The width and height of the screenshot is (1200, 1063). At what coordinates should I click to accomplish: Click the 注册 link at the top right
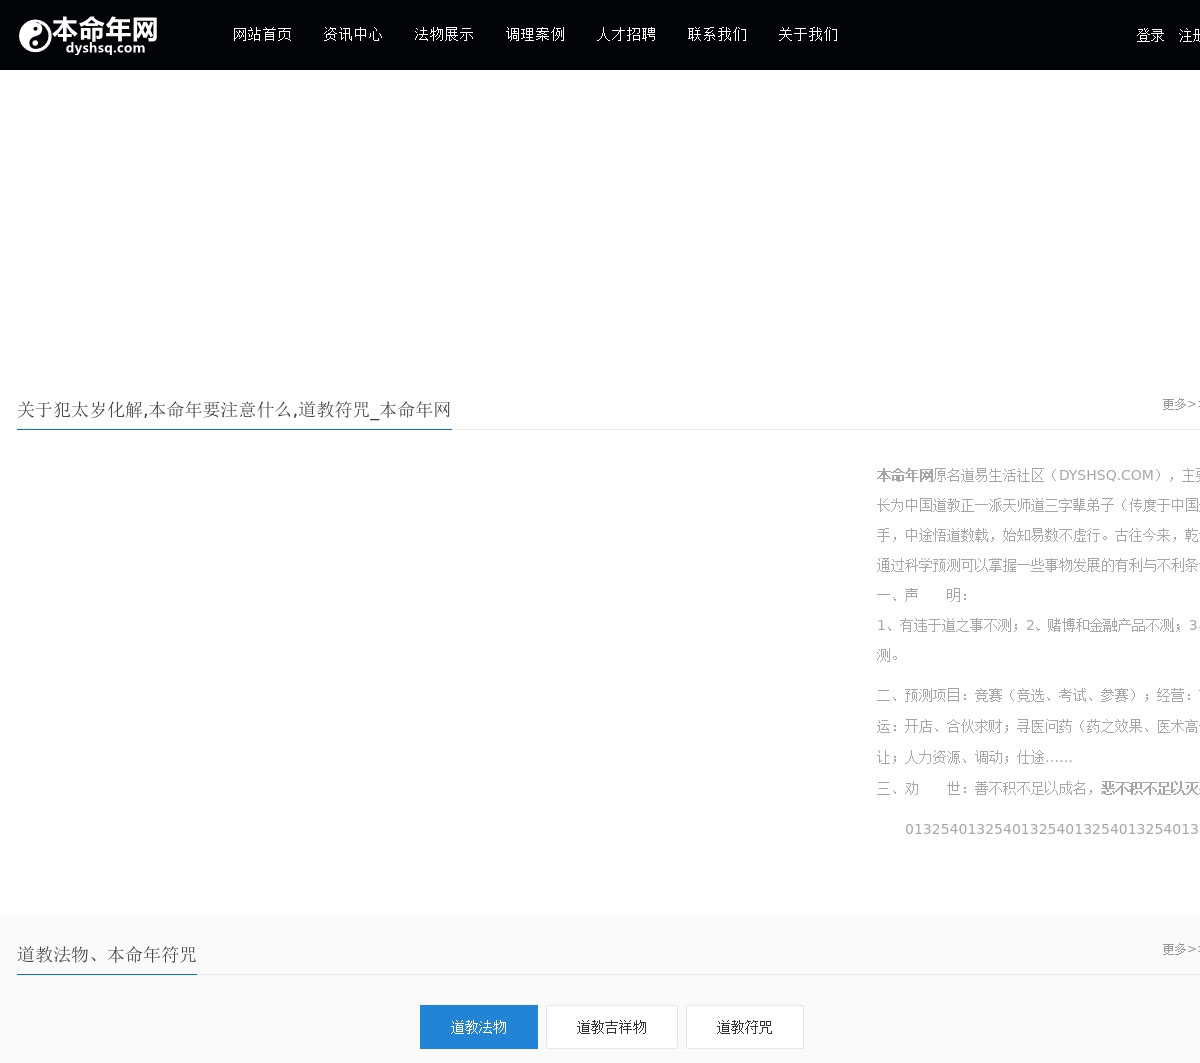(1189, 36)
